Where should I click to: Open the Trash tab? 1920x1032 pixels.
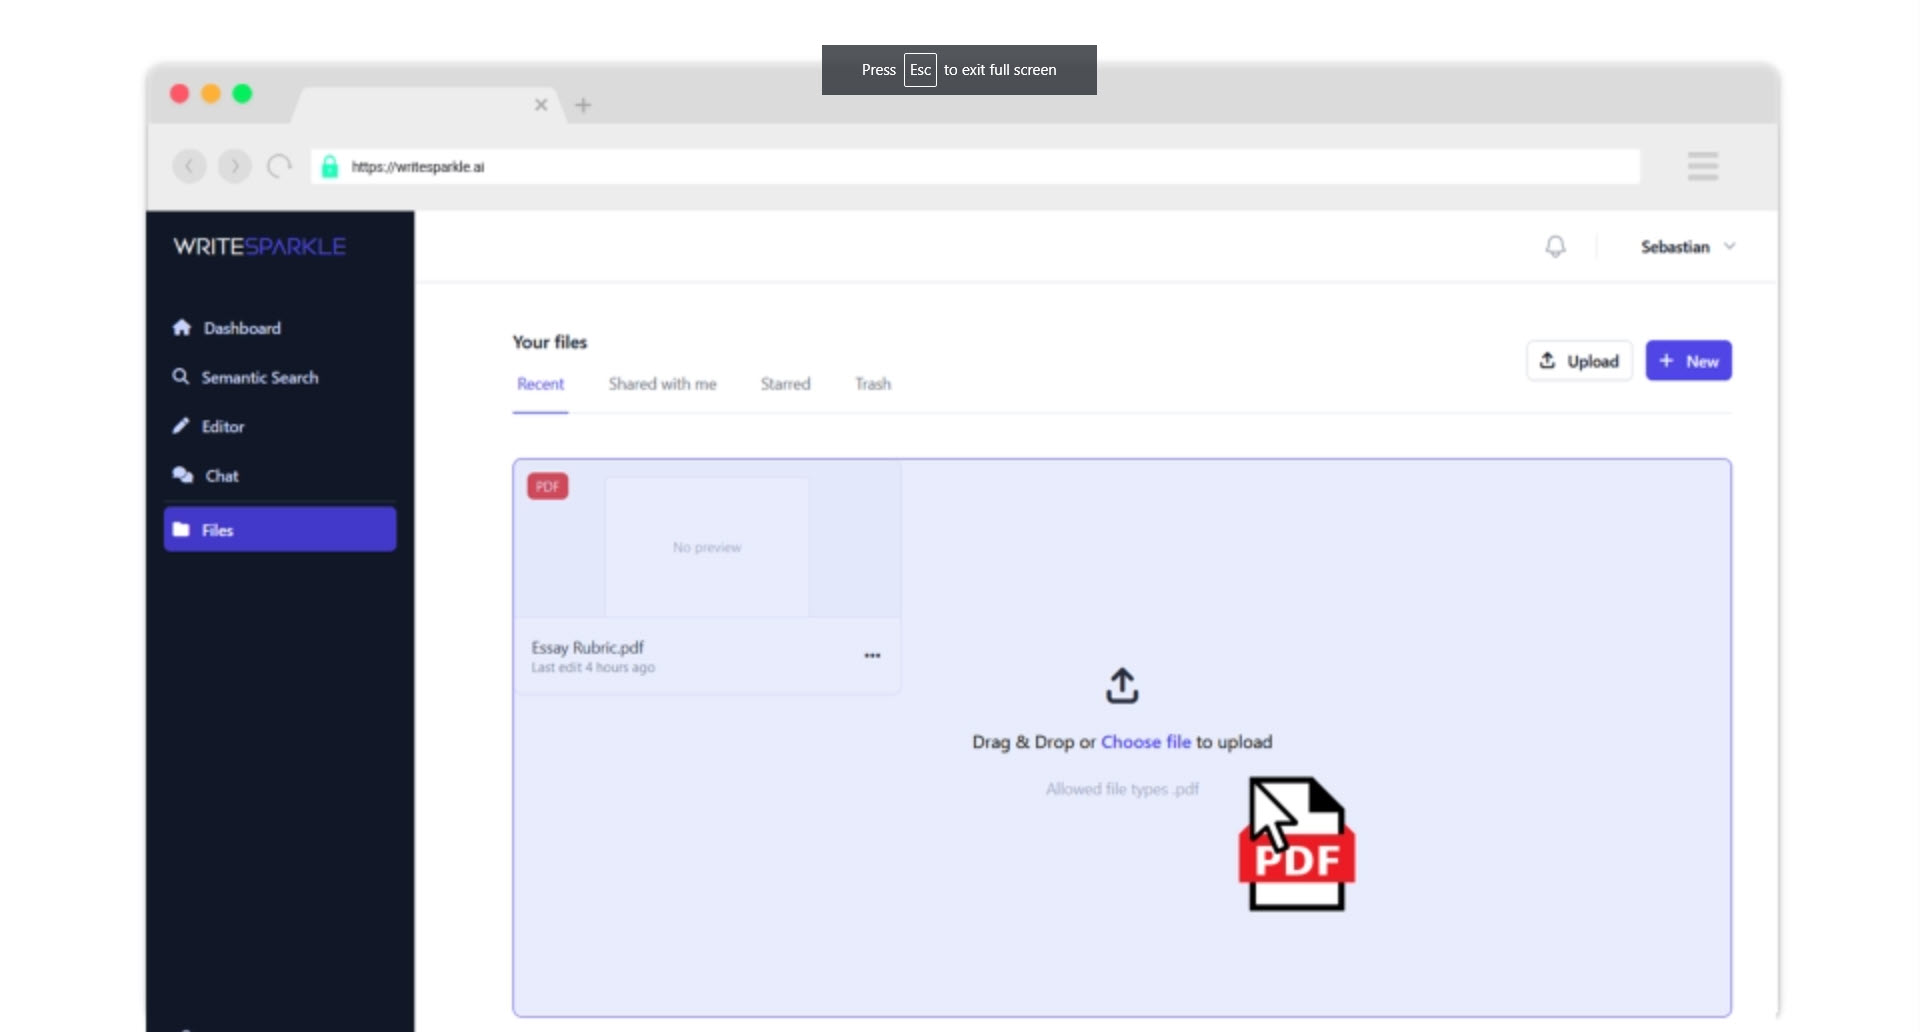coord(872,384)
